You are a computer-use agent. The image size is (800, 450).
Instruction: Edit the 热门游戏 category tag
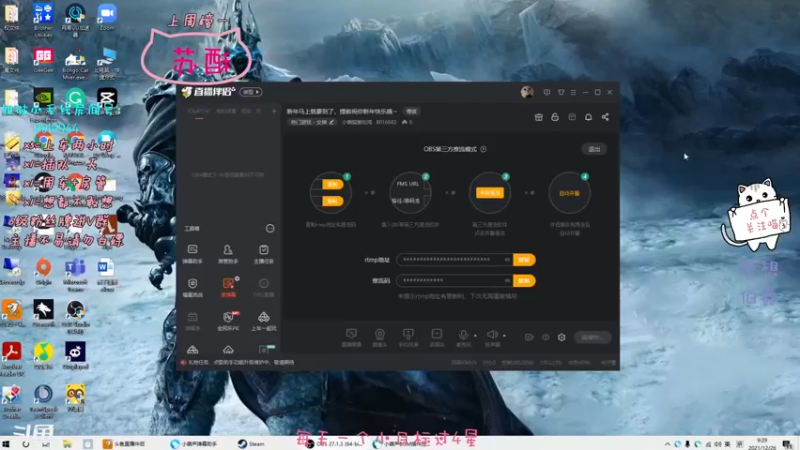click(x=312, y=122)
